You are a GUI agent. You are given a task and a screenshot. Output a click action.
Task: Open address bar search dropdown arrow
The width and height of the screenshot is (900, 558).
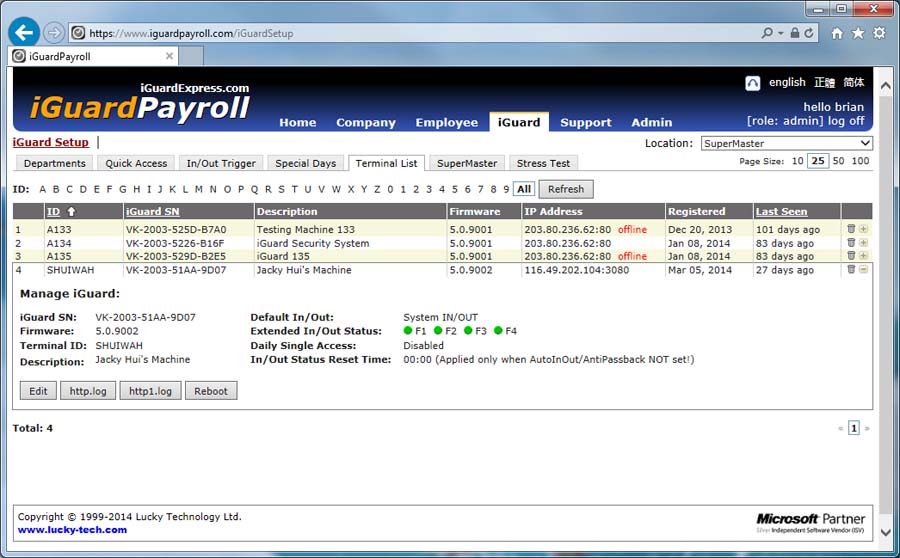[x=781, y=33]
